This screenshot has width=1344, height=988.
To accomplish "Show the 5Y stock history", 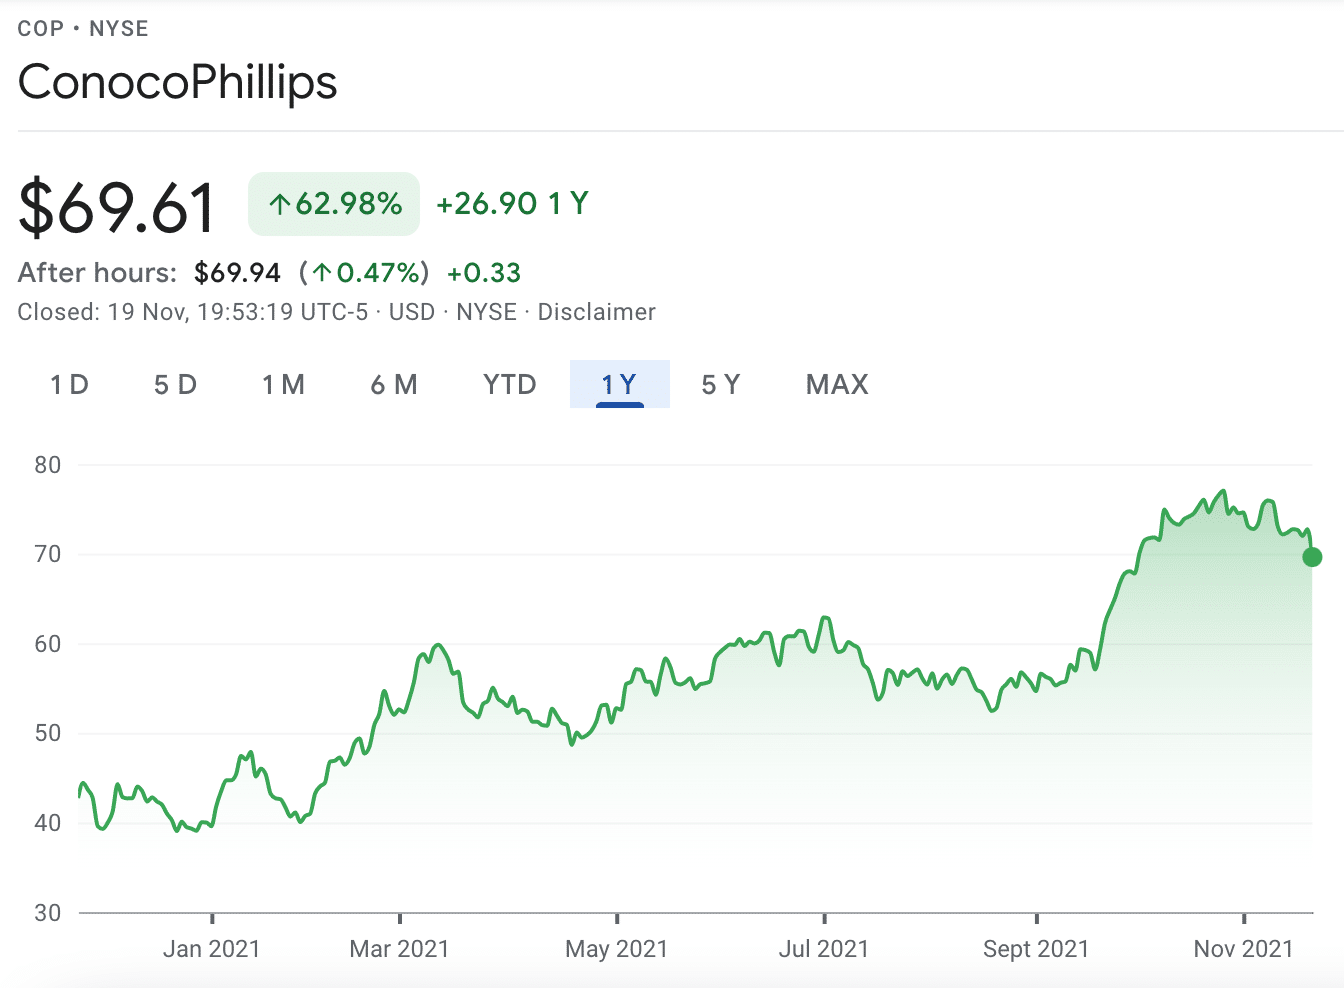I will (x=720, y=384).
